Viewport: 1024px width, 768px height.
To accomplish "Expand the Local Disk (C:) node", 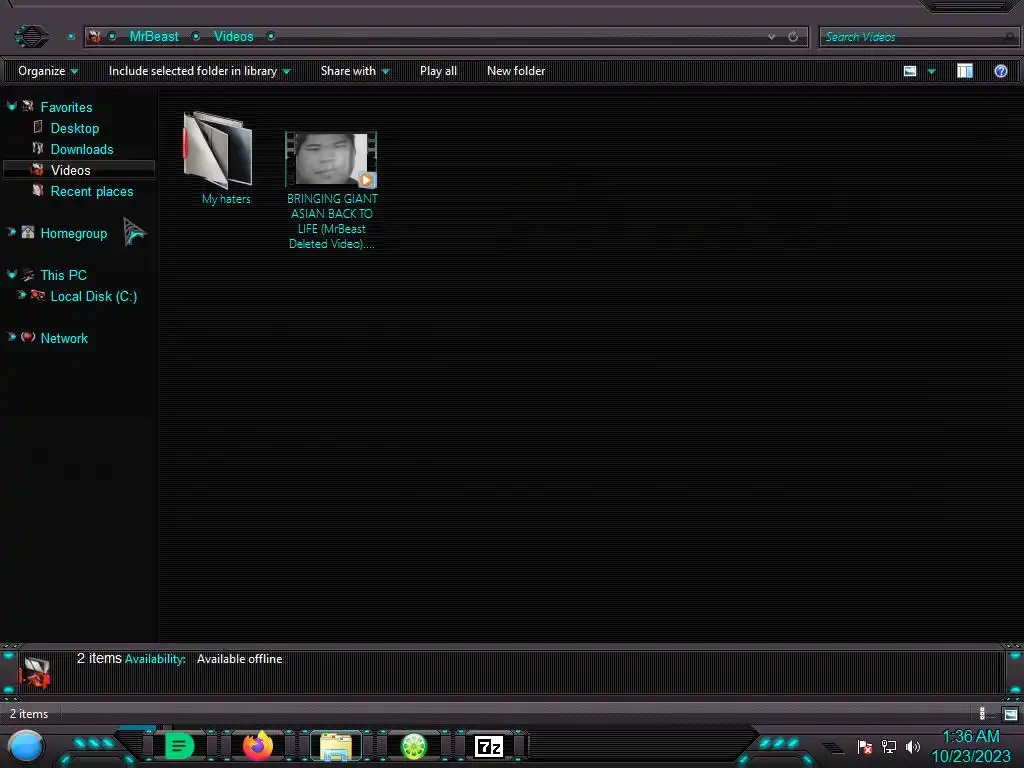I will point(22,295).
